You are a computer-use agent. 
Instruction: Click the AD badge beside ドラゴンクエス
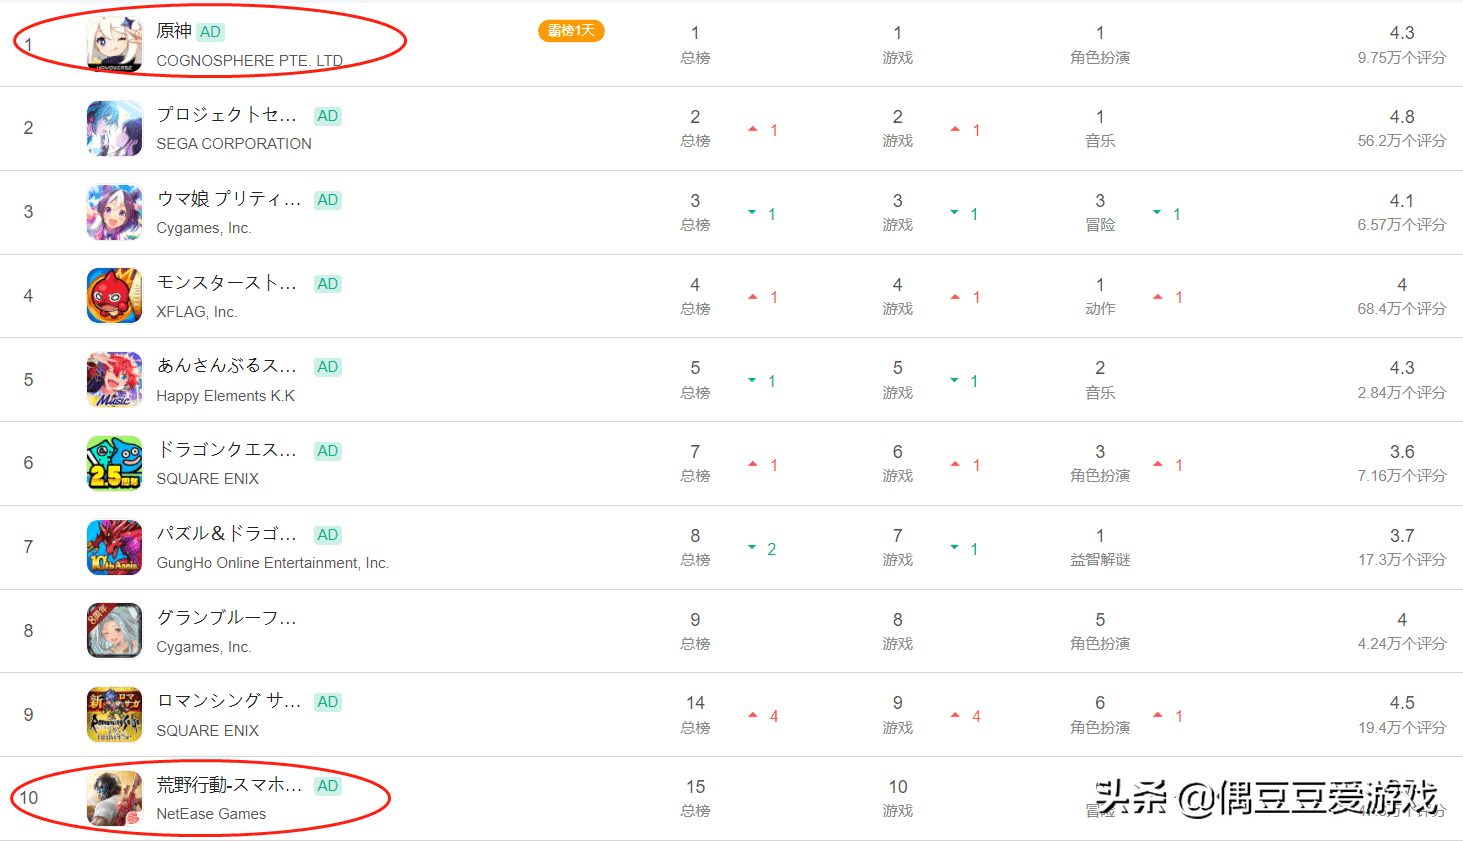click(327, 451)
